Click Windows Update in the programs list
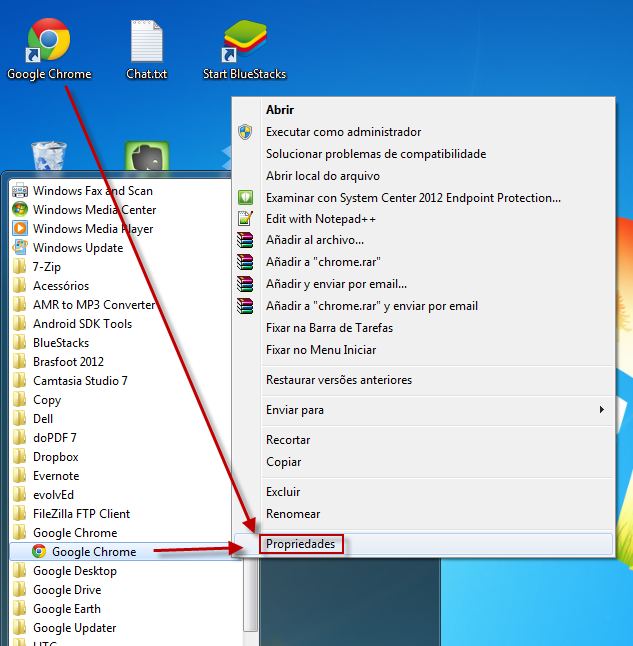633x646 pixels. pos(78,248)
